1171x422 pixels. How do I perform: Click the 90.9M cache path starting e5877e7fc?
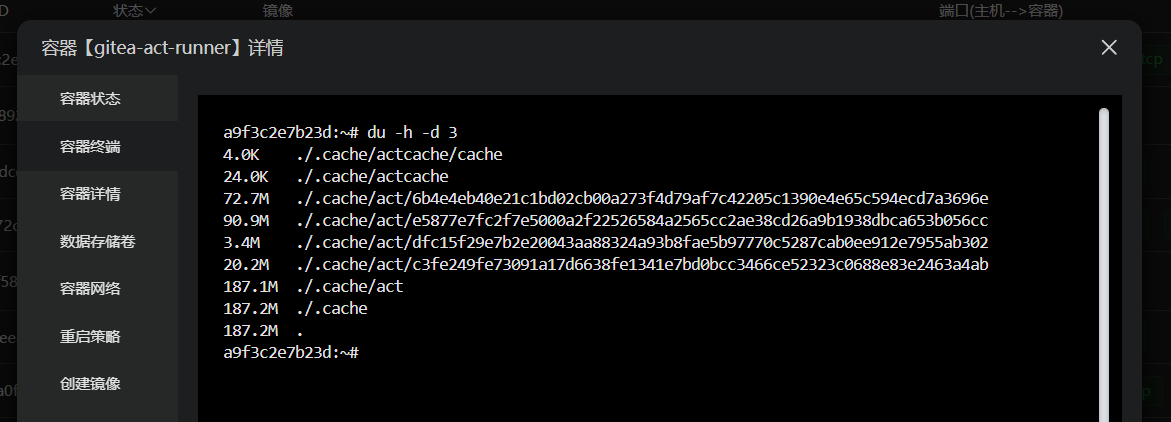pyautogui.click(x=642, y=220)
